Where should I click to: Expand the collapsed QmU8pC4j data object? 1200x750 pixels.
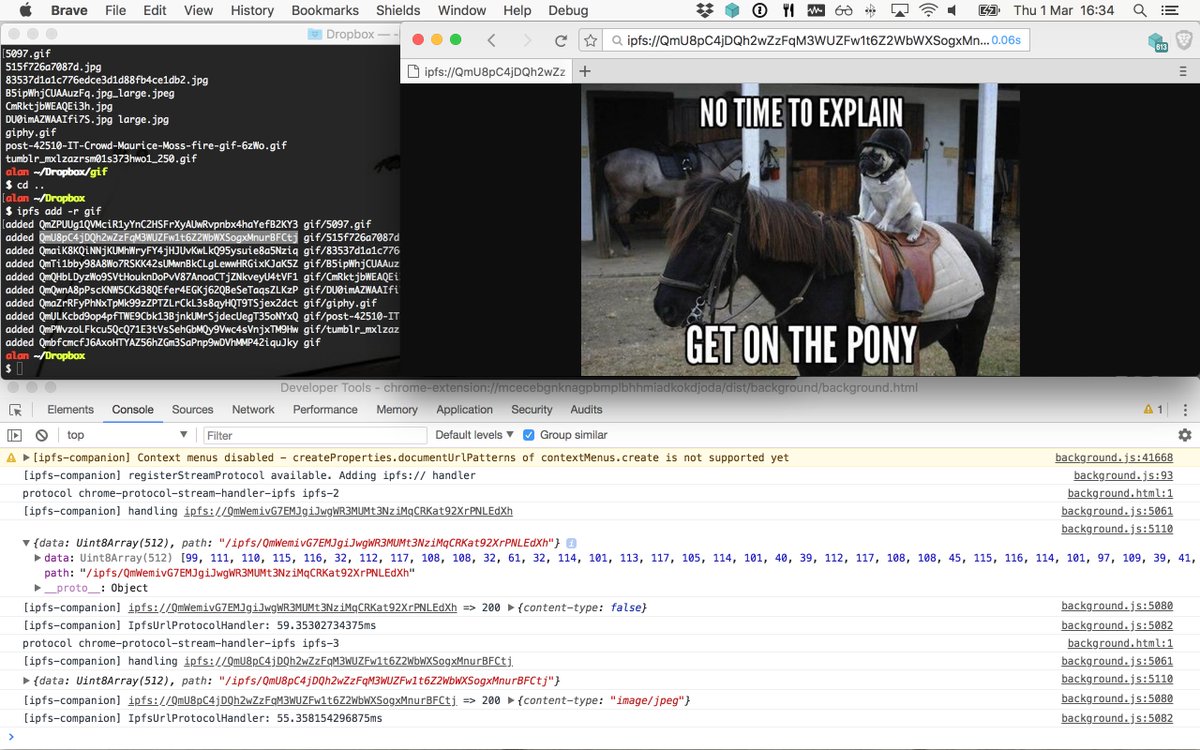(x=27, y=680)
